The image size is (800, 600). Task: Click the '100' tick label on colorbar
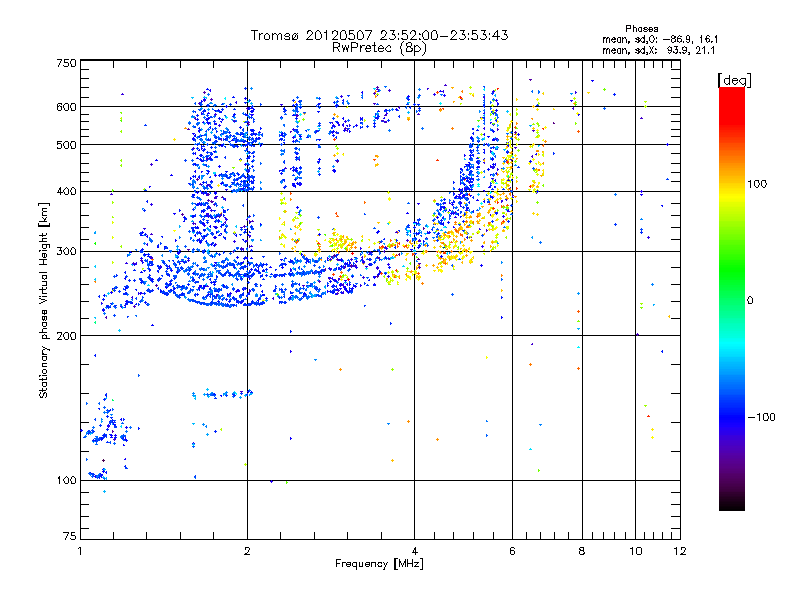(x=757, y=184)
